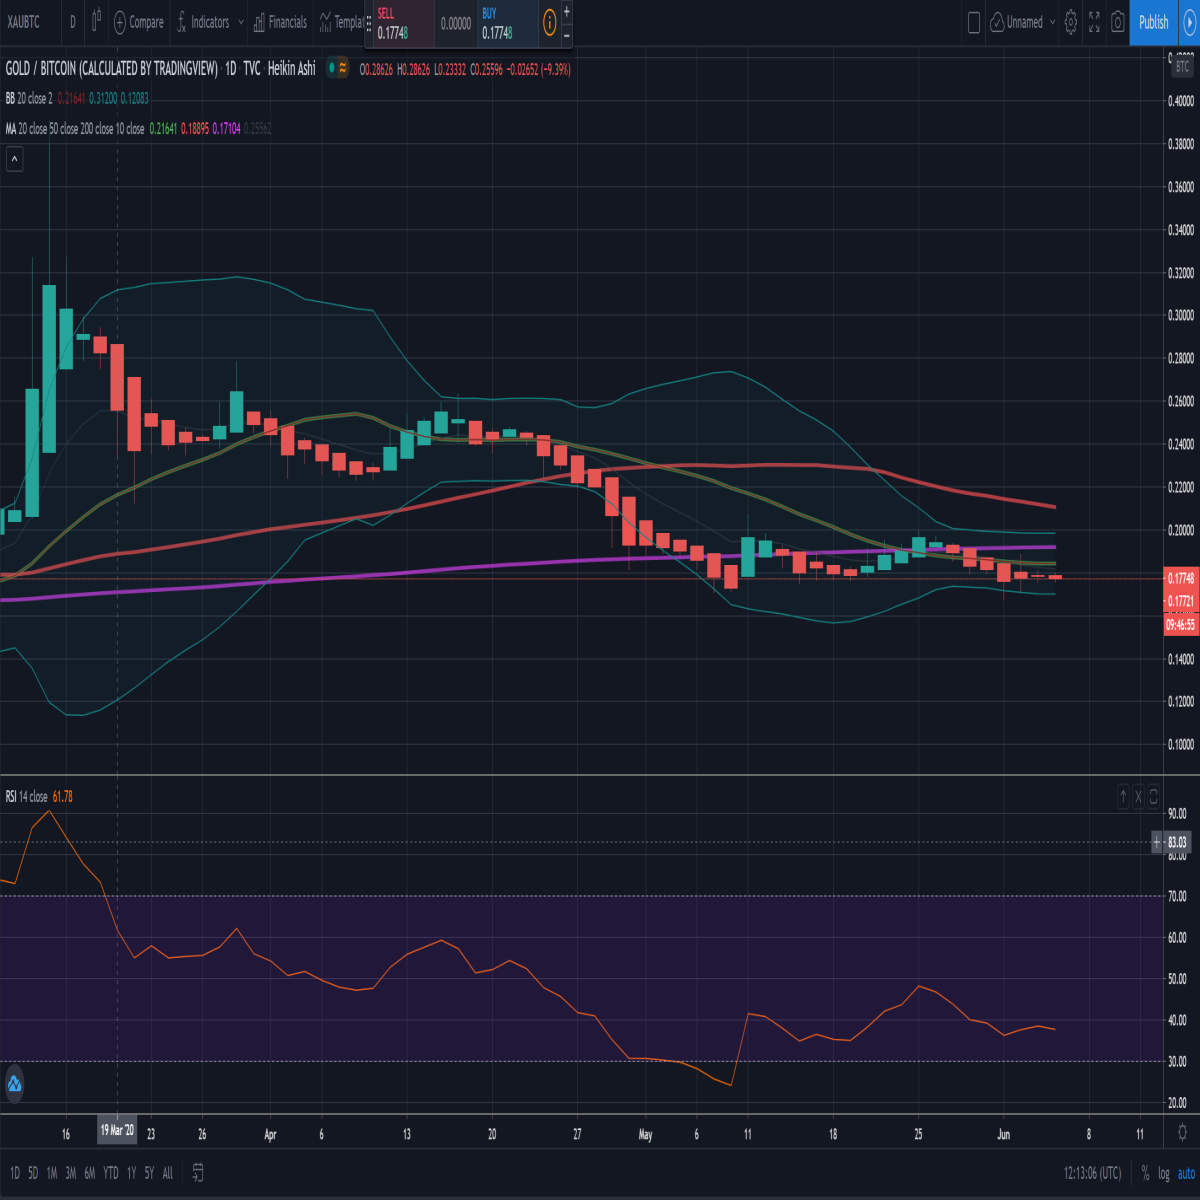Click the BUY 0.17748 button

(507, 24)
